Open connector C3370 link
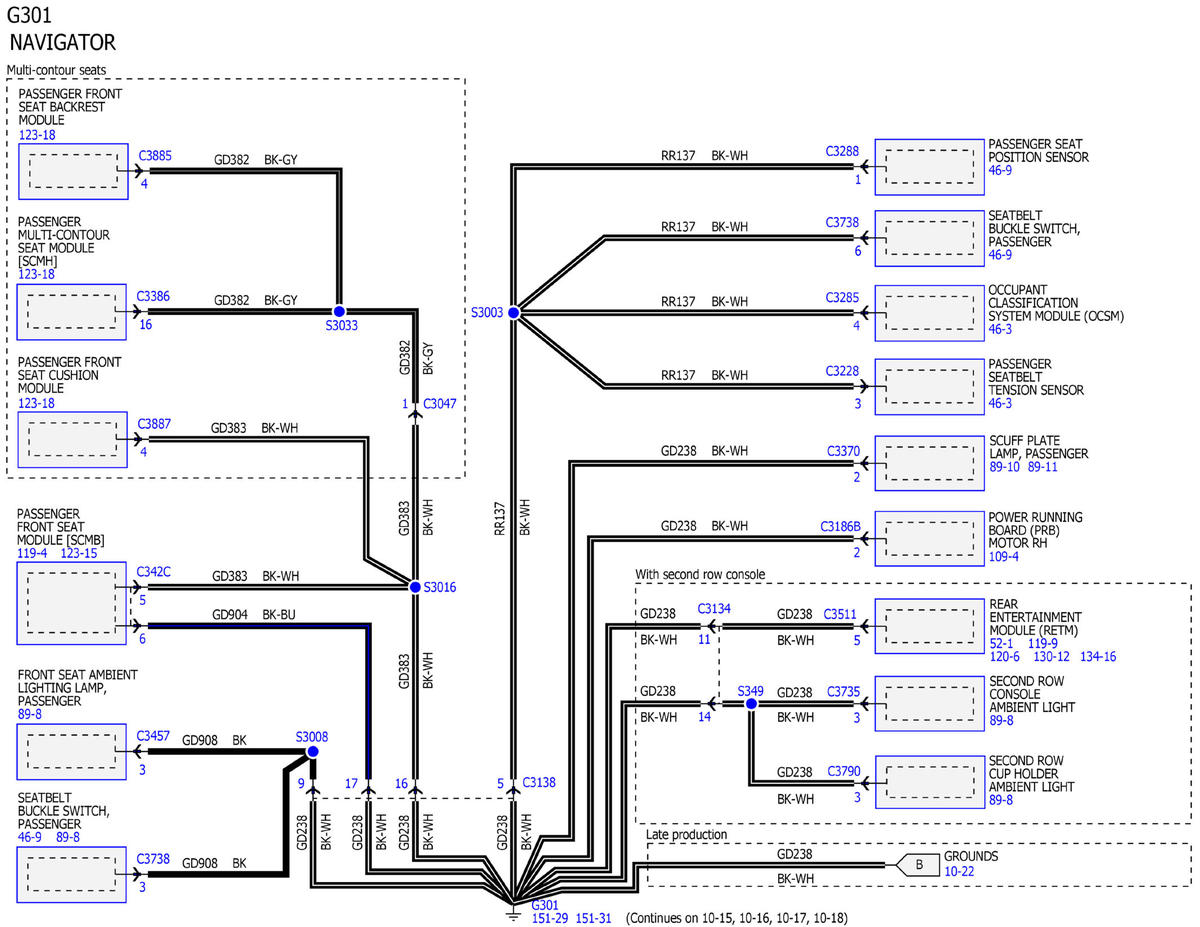The height and width of the screenshot is (927, 1200). 842,450
